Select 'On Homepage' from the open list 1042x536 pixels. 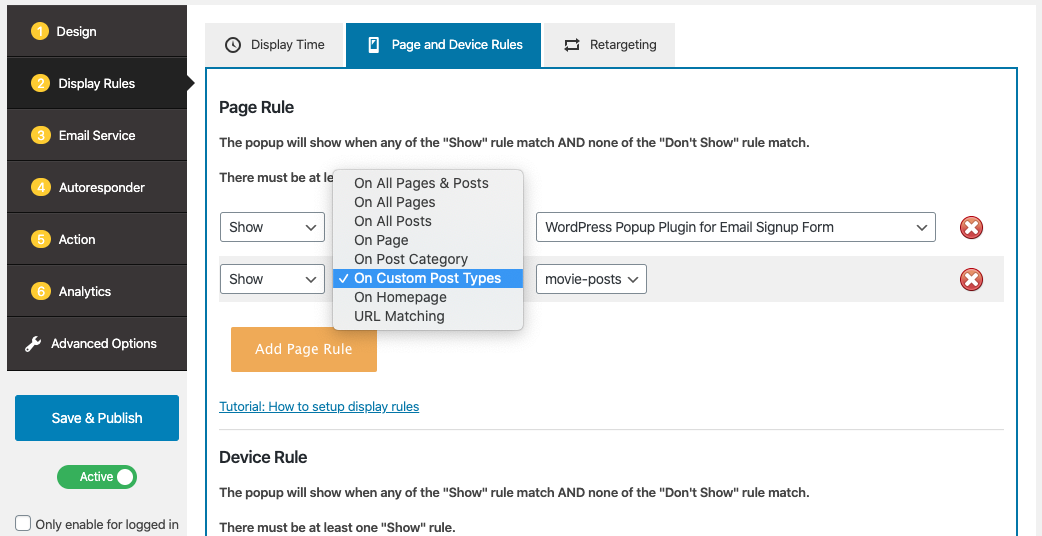[x=400, y=297]
